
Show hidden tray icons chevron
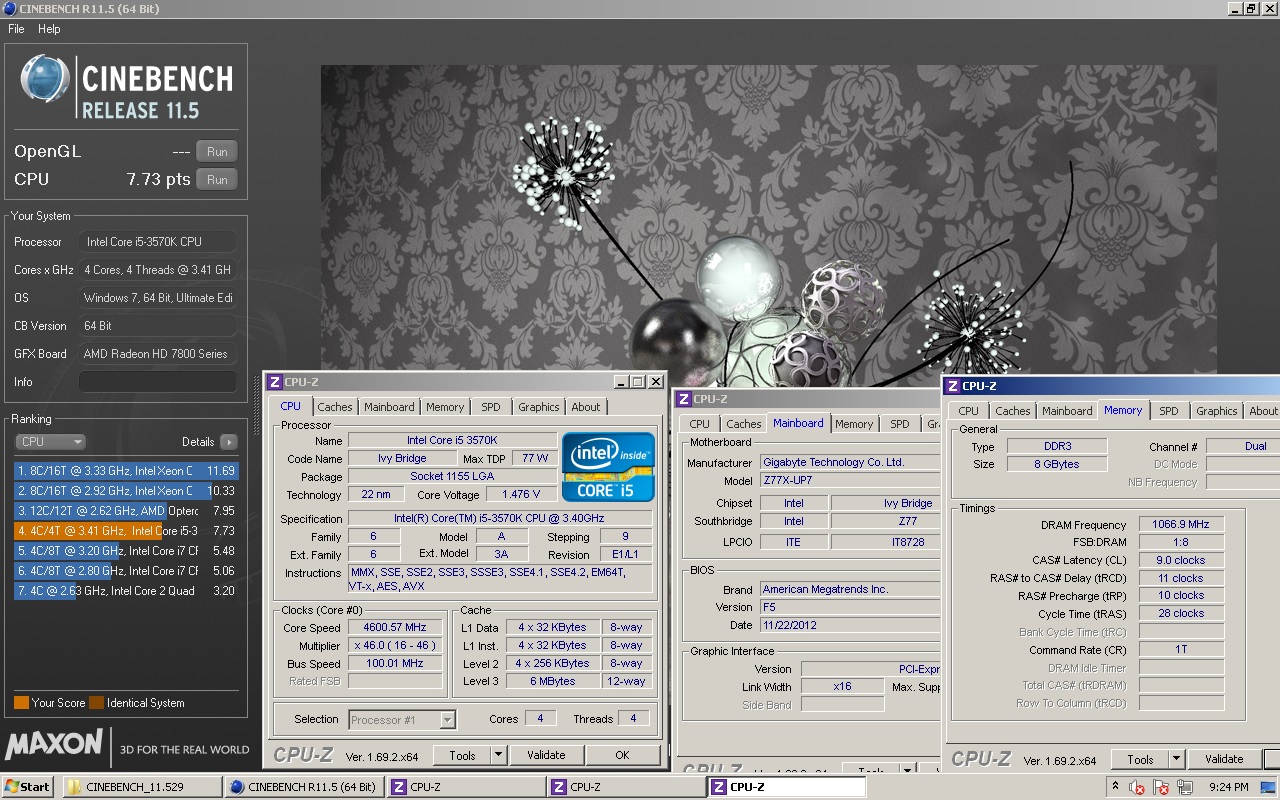click(1115, 787)
